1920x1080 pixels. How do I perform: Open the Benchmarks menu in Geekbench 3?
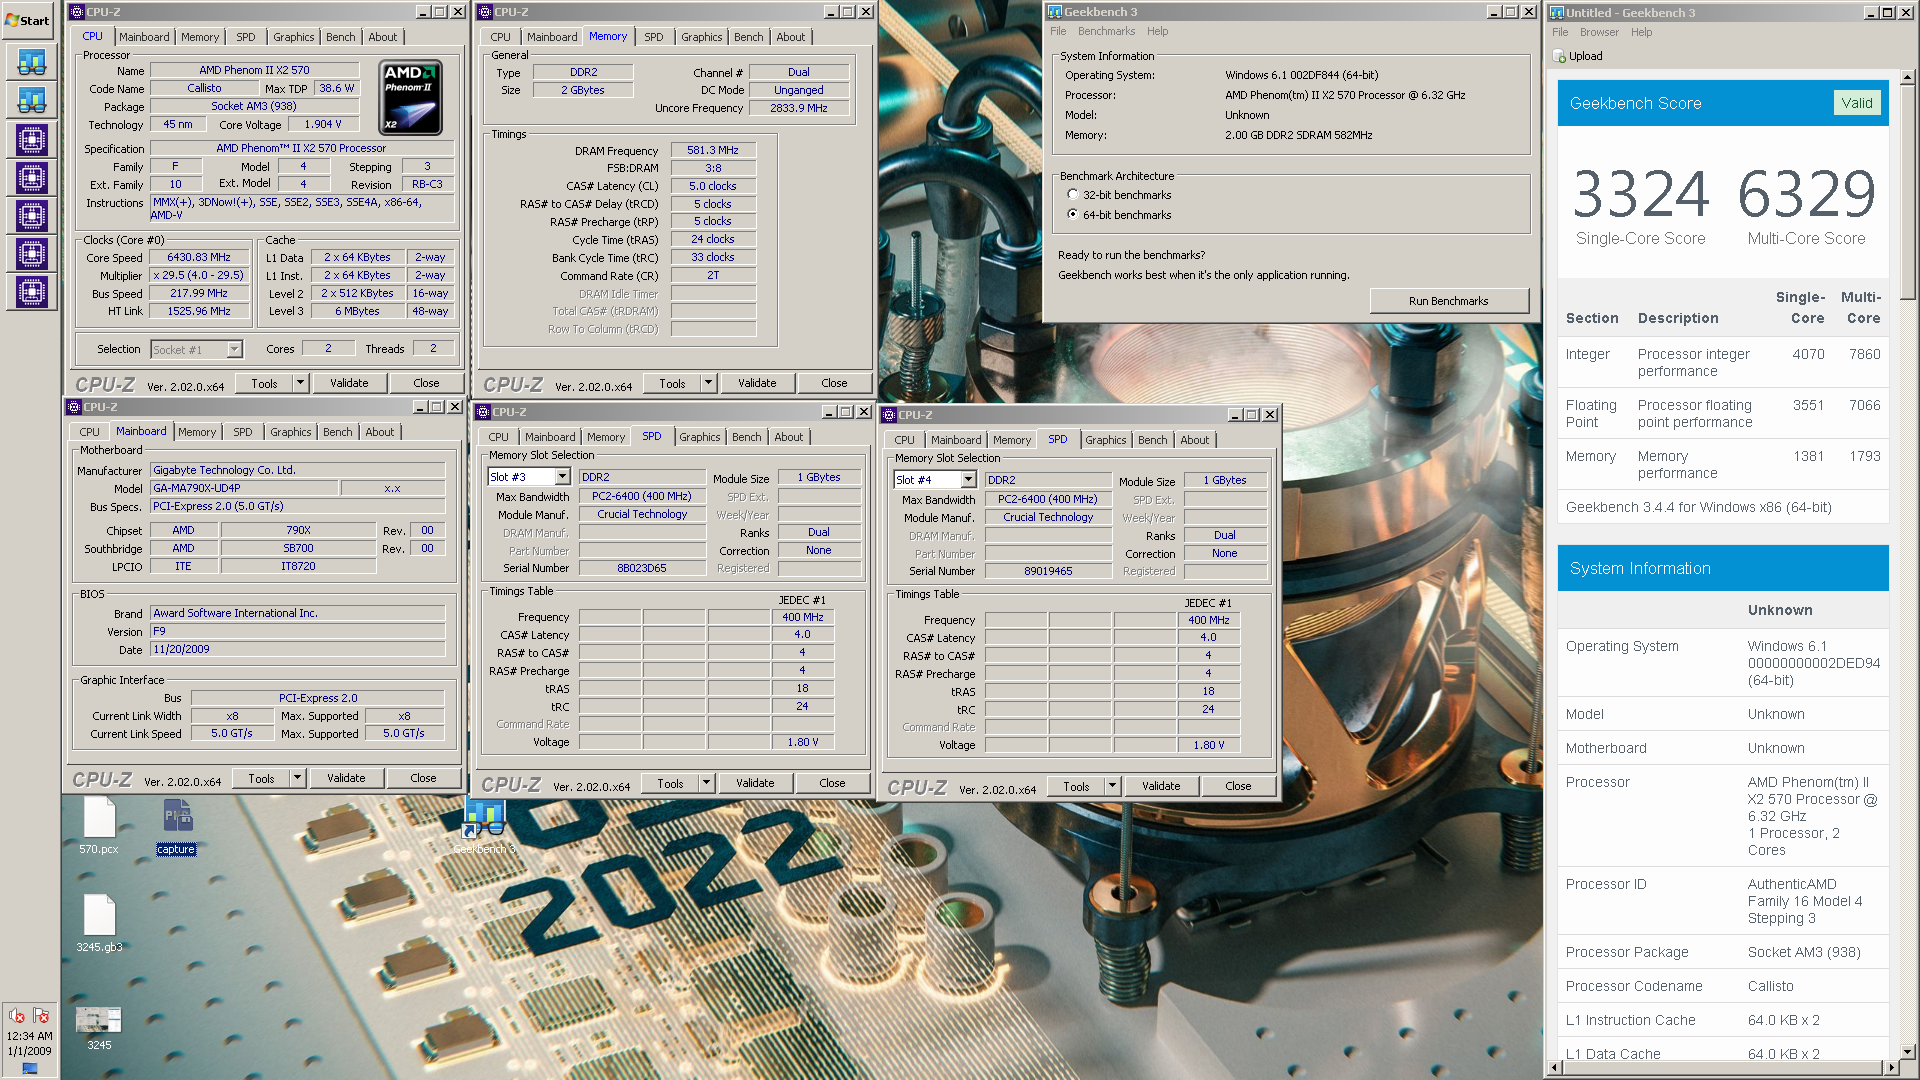[x=1106, y=31]
